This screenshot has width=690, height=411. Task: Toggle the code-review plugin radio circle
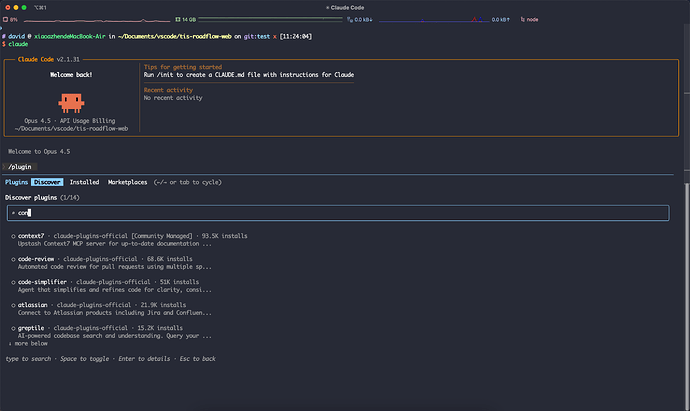click(x=13, y=259)
